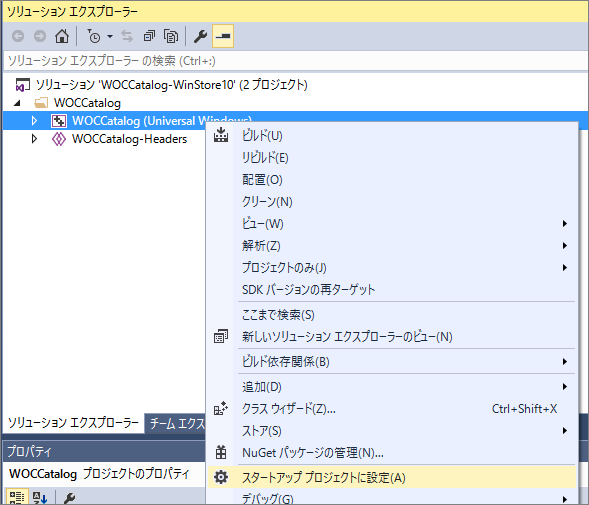Click the Collapse All icon
The width and height of the screenshot is (589, 505).
[149, 36]
